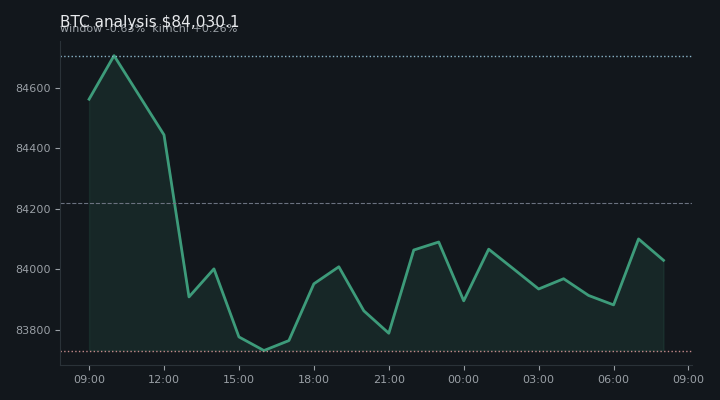Viewport: 720px width, 400px height.
Task: Click the "21:00" time axis label
Action: (389, 379)
